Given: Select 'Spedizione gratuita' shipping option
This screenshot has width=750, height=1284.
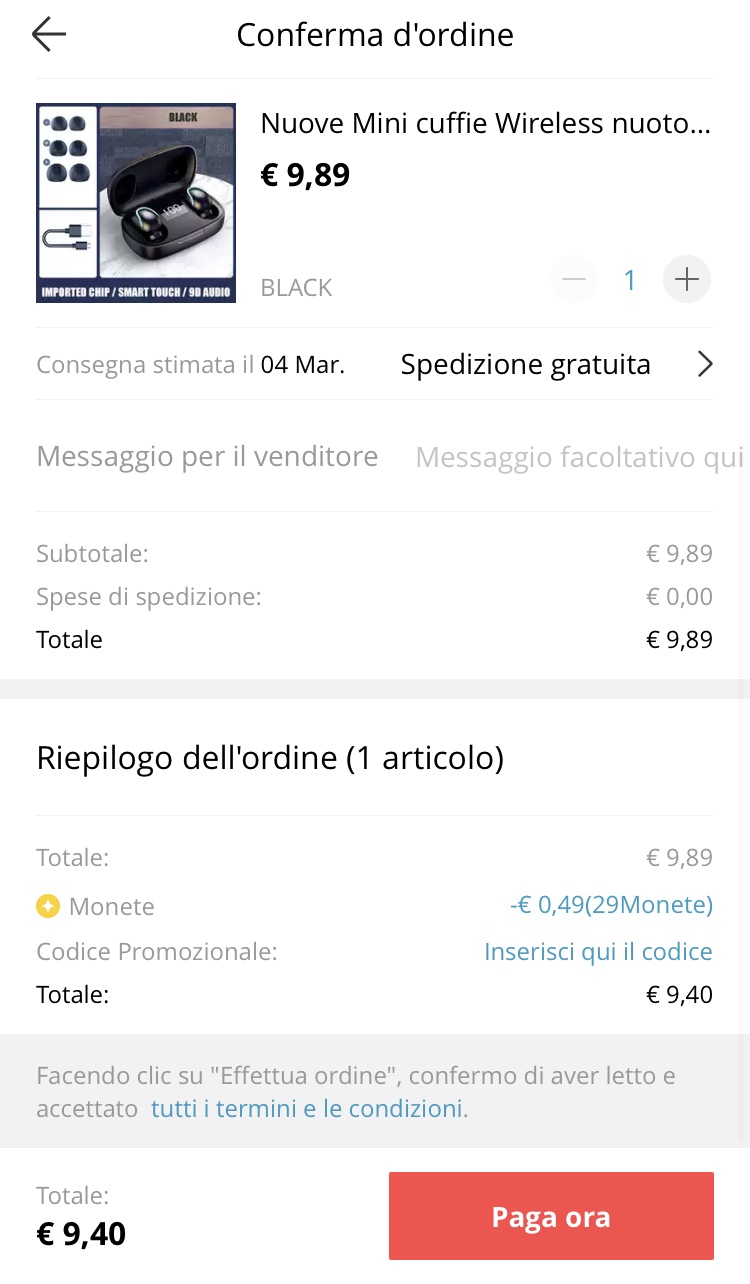Looking at the screenshot, I should (x=525, y=365).
